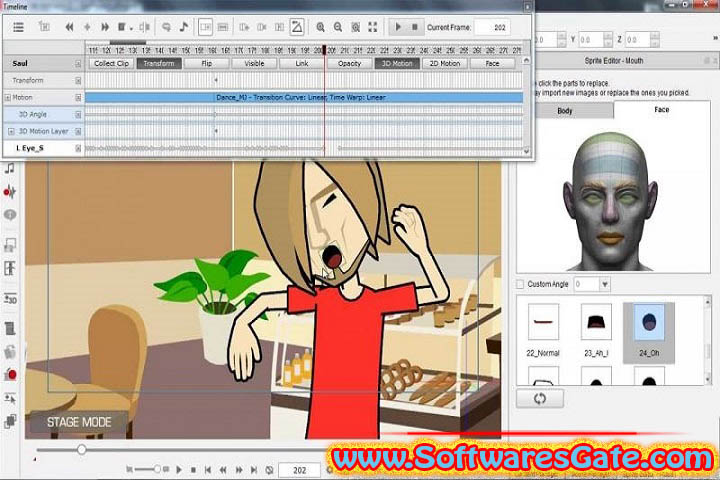Open the timeline track list menu
Image resolution: width=720 pixels, height=480 pixels.
[x=18, y=27]
